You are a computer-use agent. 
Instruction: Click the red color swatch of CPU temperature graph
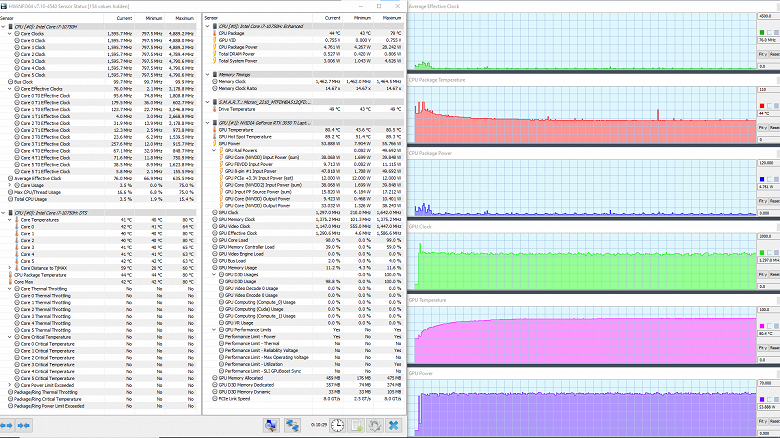(x=762, y=106)
